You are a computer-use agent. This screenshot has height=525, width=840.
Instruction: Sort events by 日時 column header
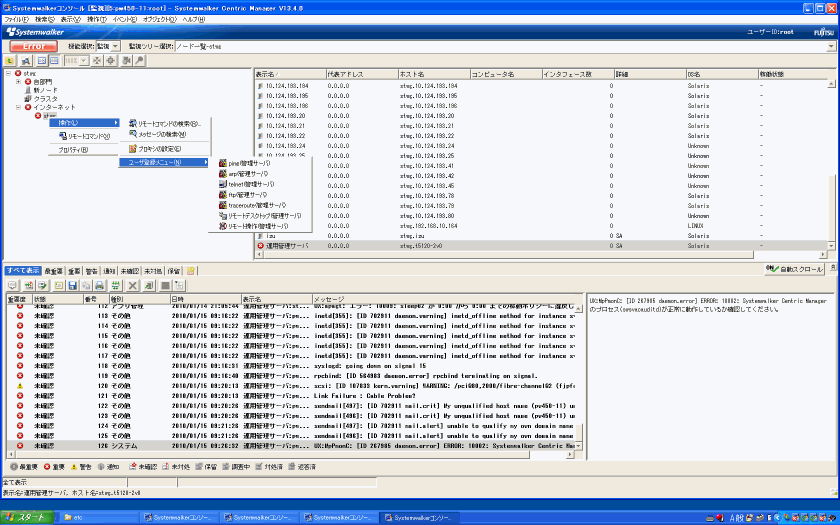point(205,299)
